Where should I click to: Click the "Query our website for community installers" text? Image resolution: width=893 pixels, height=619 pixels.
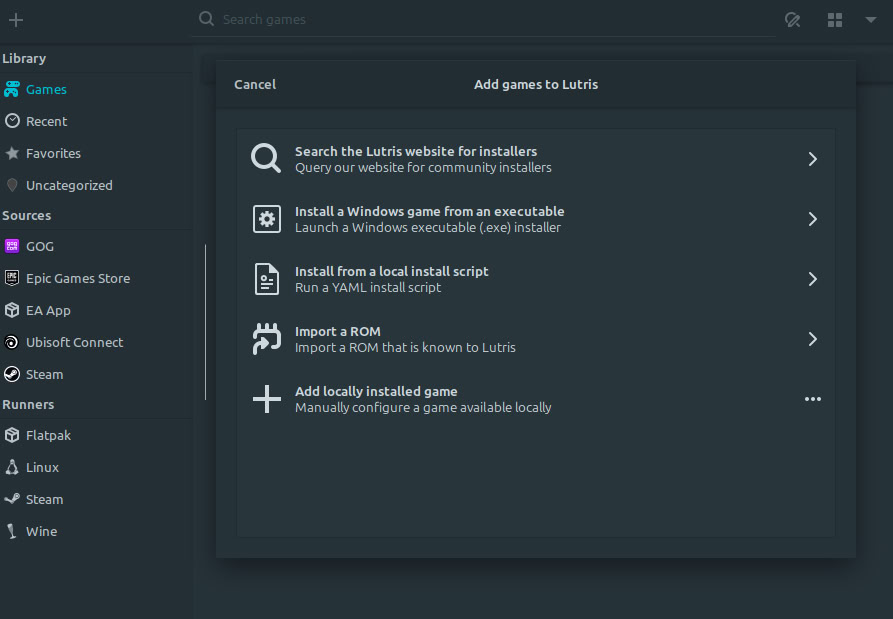click(x=423, y=167)
